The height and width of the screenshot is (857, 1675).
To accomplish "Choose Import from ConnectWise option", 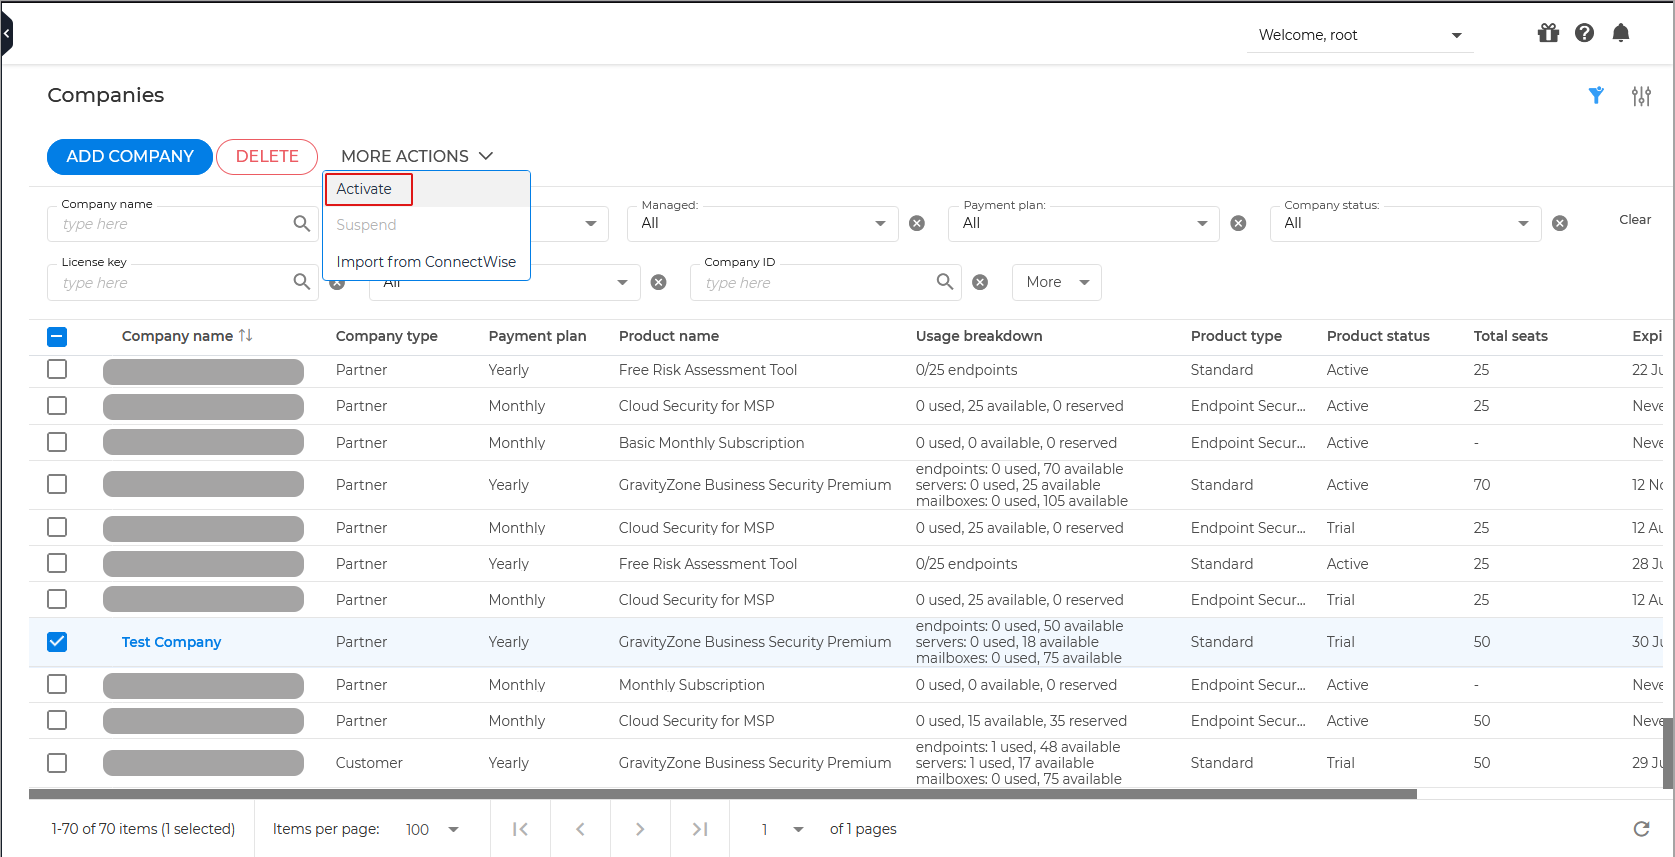I will pos(426,262).
